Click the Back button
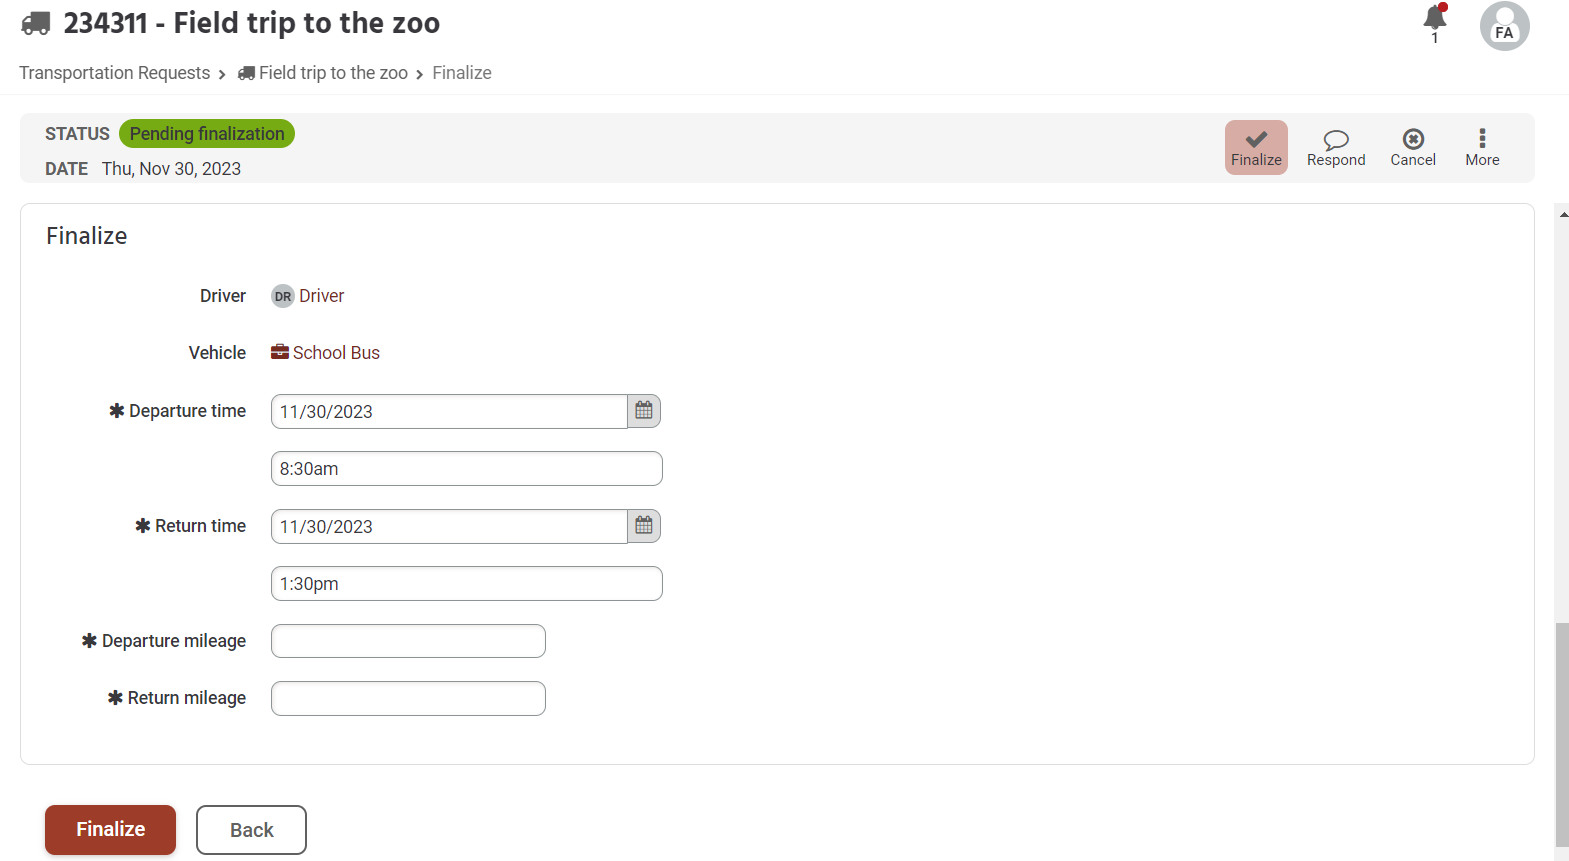The width and height of the screenshot is (1569, 861). 251,830
